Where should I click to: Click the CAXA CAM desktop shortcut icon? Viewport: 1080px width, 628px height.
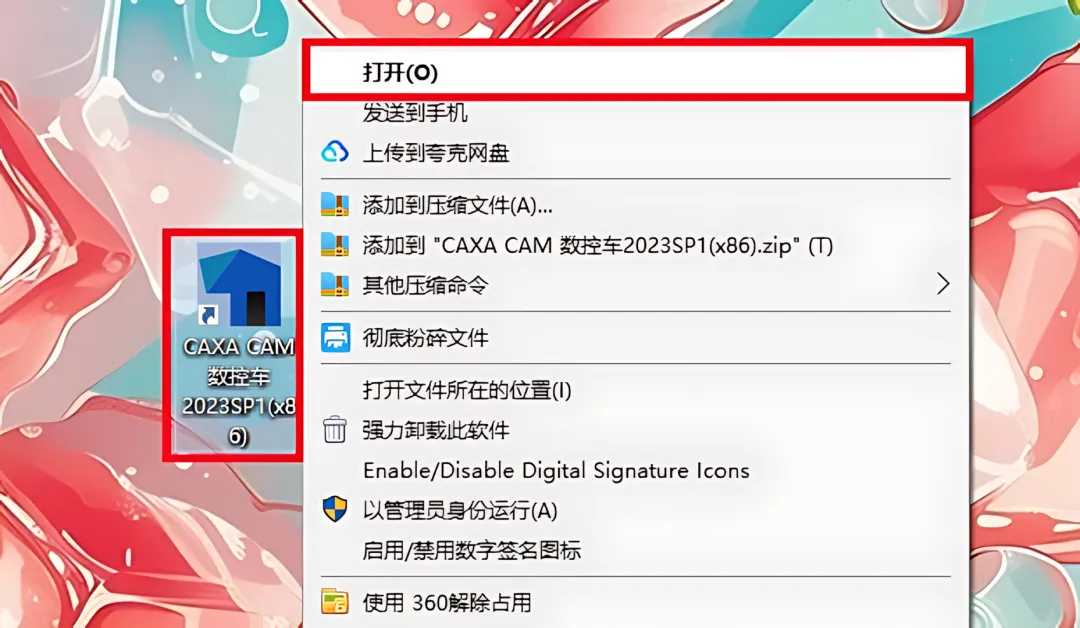[x=238, y=283]
